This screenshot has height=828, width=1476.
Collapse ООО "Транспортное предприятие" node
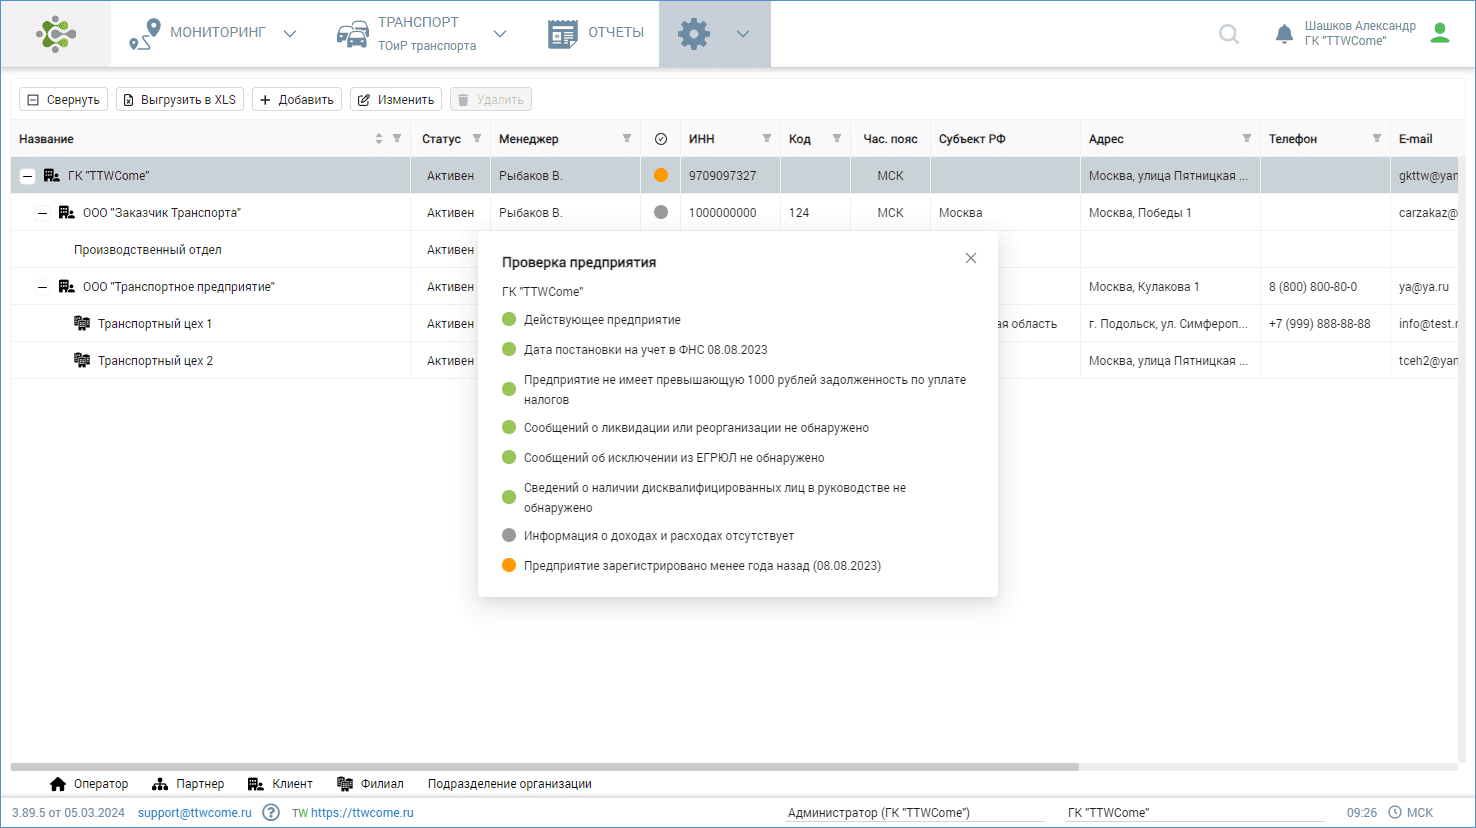(42, 287)
